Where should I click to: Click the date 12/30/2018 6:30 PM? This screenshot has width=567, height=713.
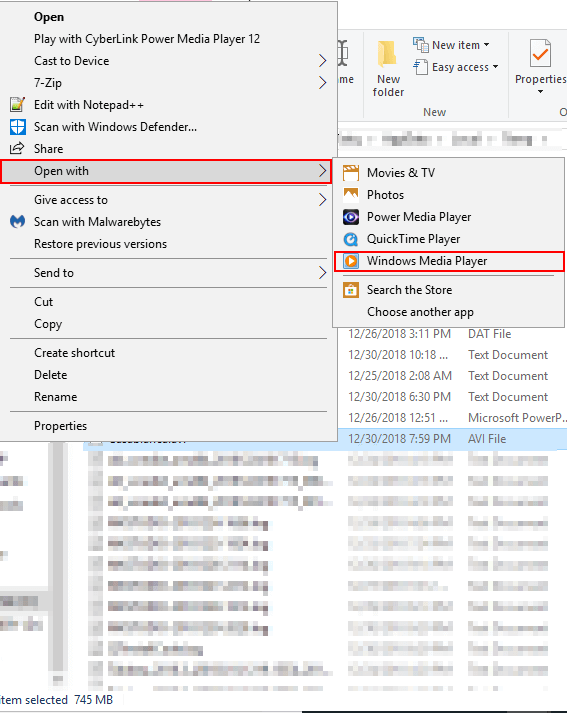(x=399, y=397)
